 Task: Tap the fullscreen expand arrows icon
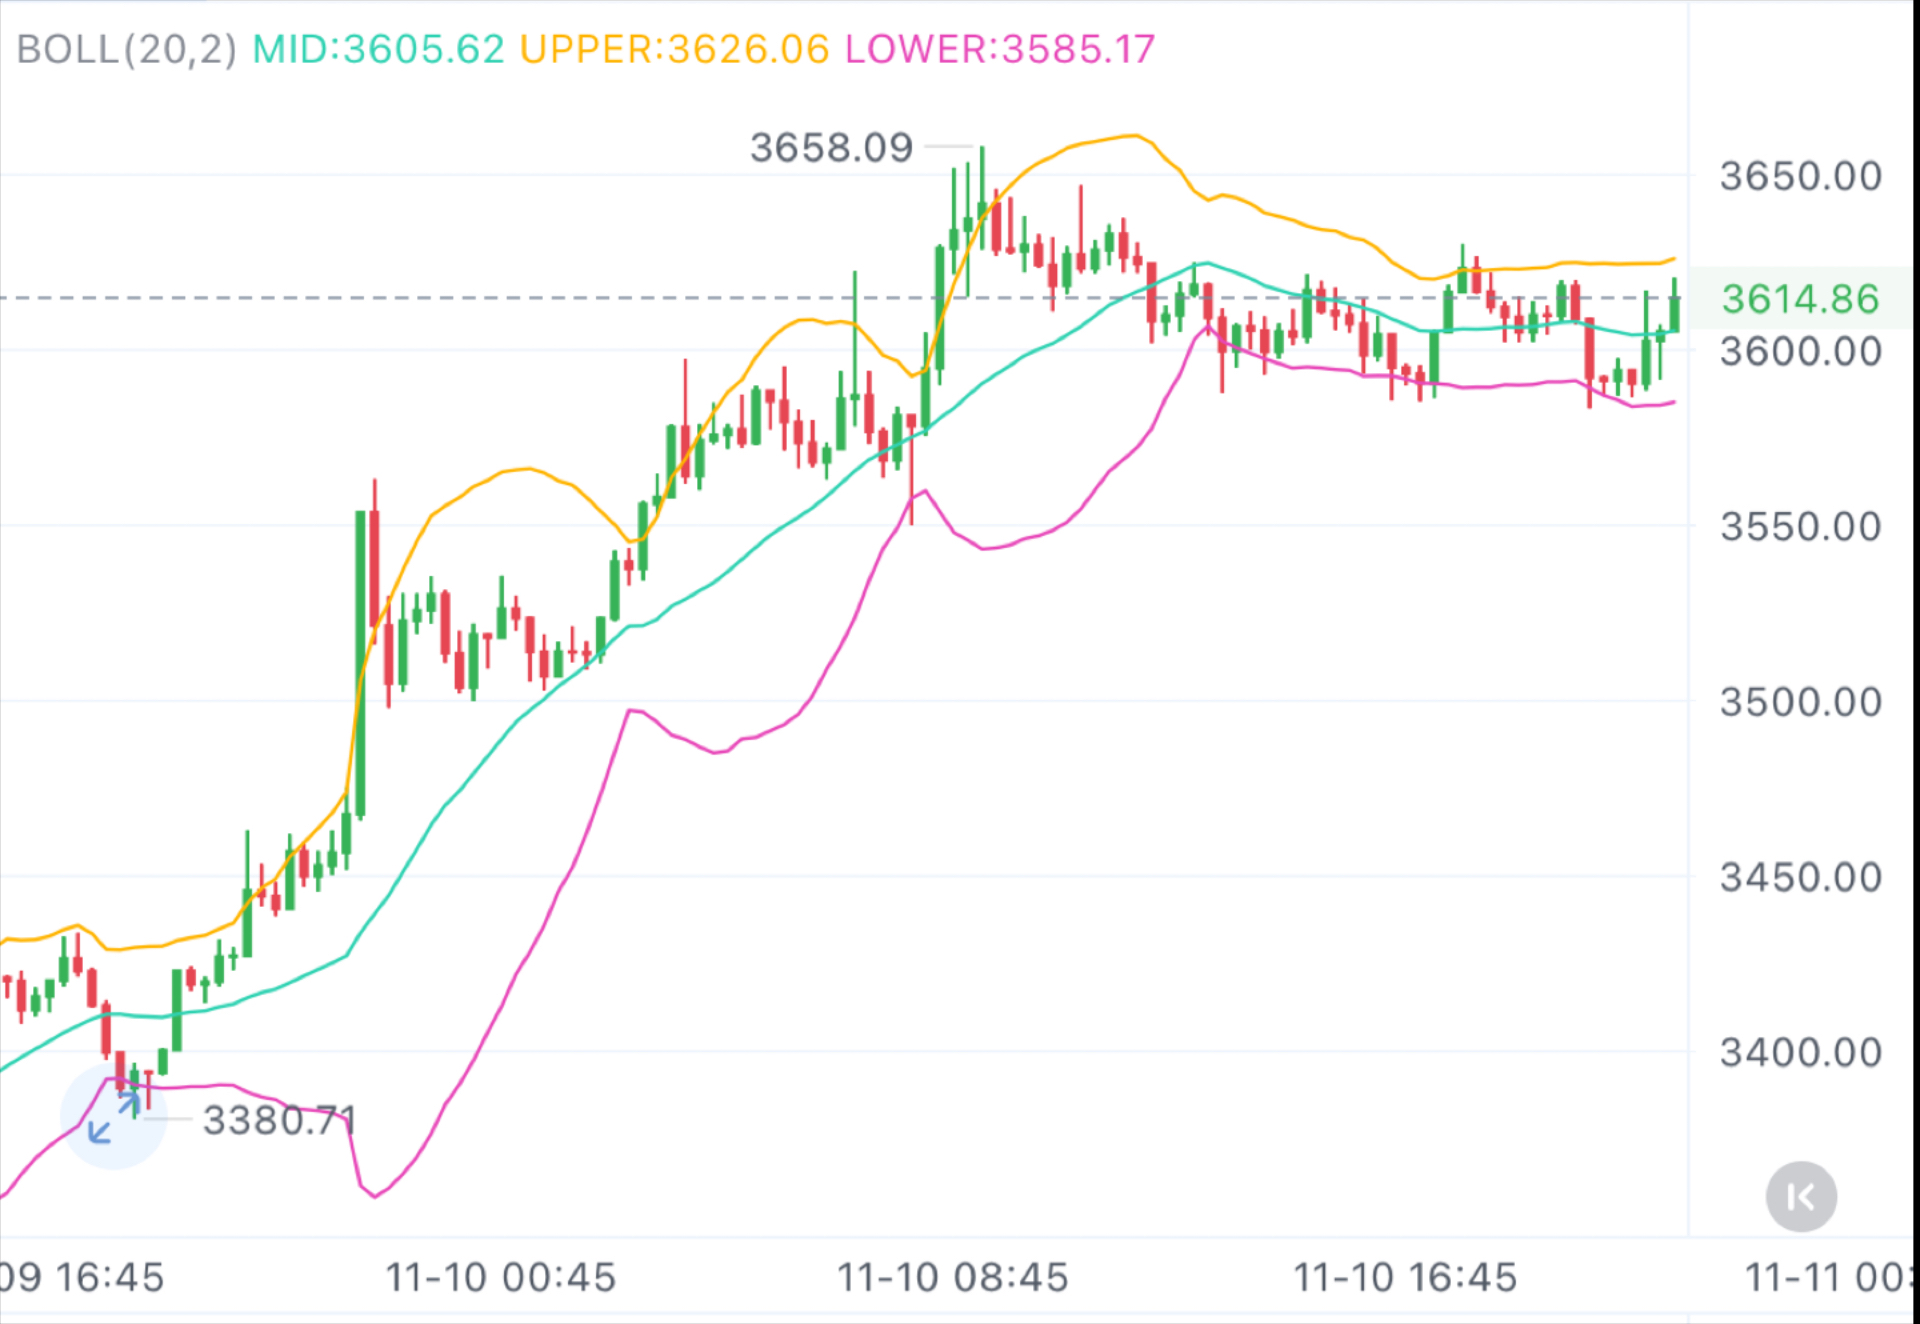click(x=113, y=1117)
